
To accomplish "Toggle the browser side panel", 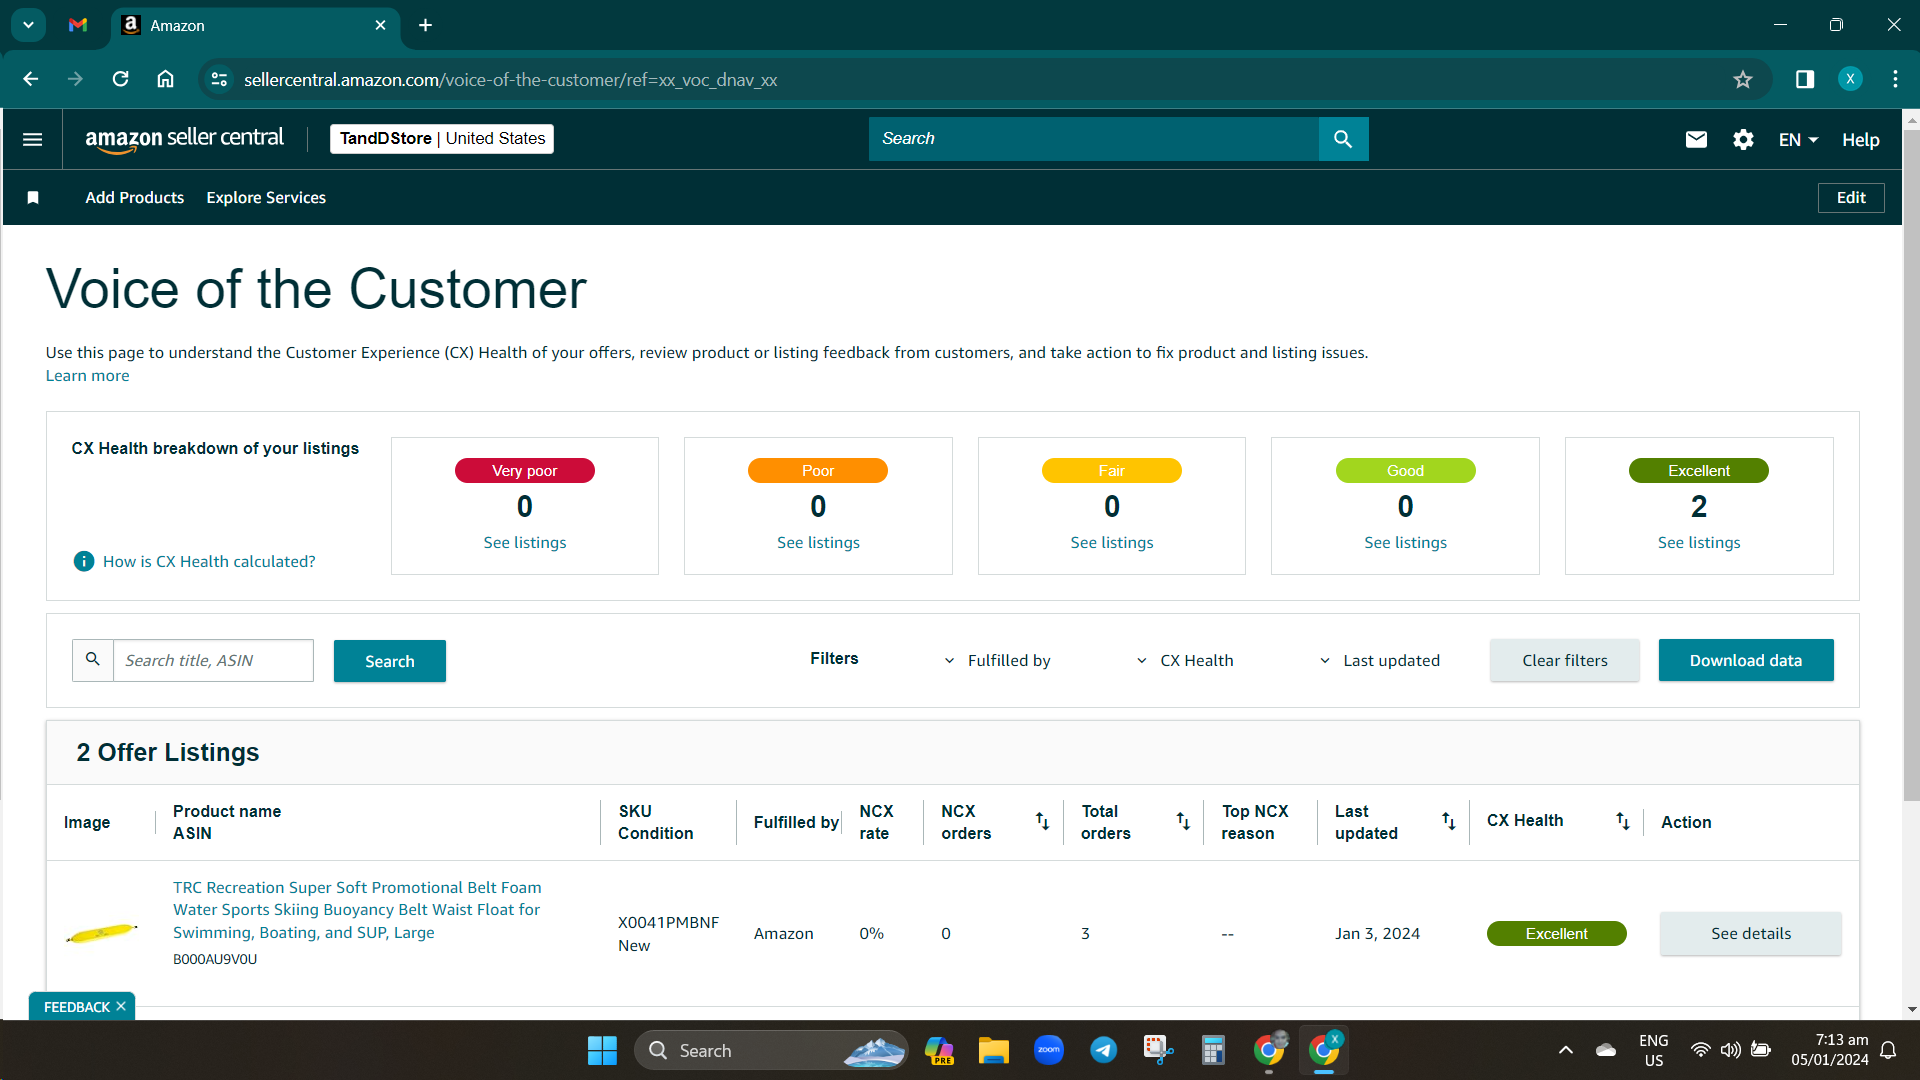I will 1805,79.
